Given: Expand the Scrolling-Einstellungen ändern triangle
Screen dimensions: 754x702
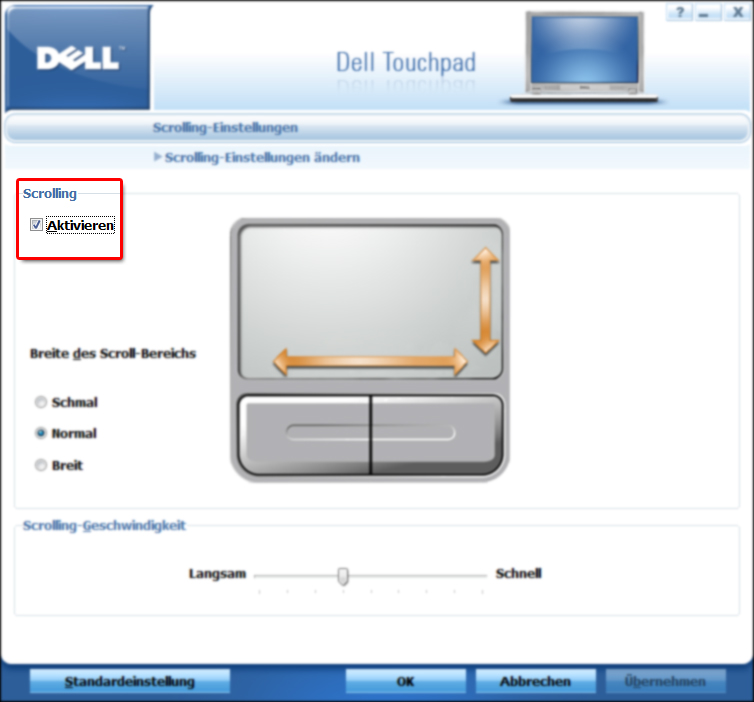Looking at the screenshot, I should [x=157, y=157].
